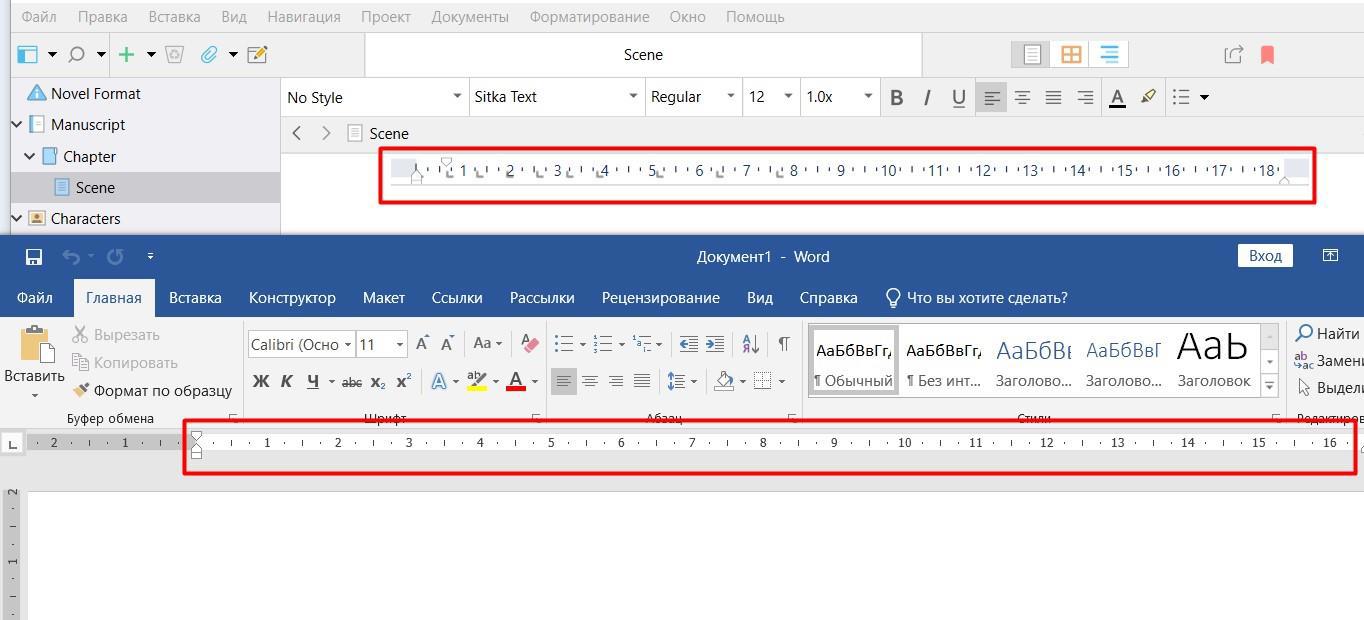Click the show paragraph marks icon

[784, 344]
